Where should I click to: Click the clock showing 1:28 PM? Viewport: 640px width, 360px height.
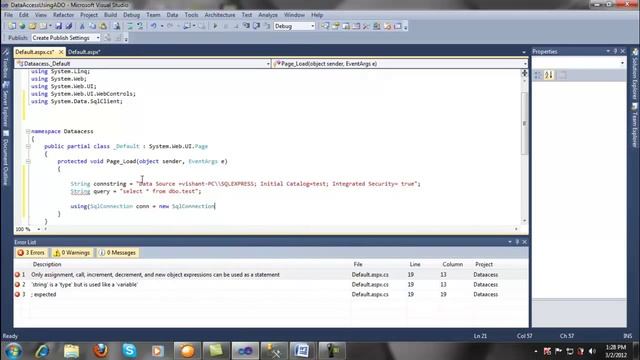[x=616, y=347]
